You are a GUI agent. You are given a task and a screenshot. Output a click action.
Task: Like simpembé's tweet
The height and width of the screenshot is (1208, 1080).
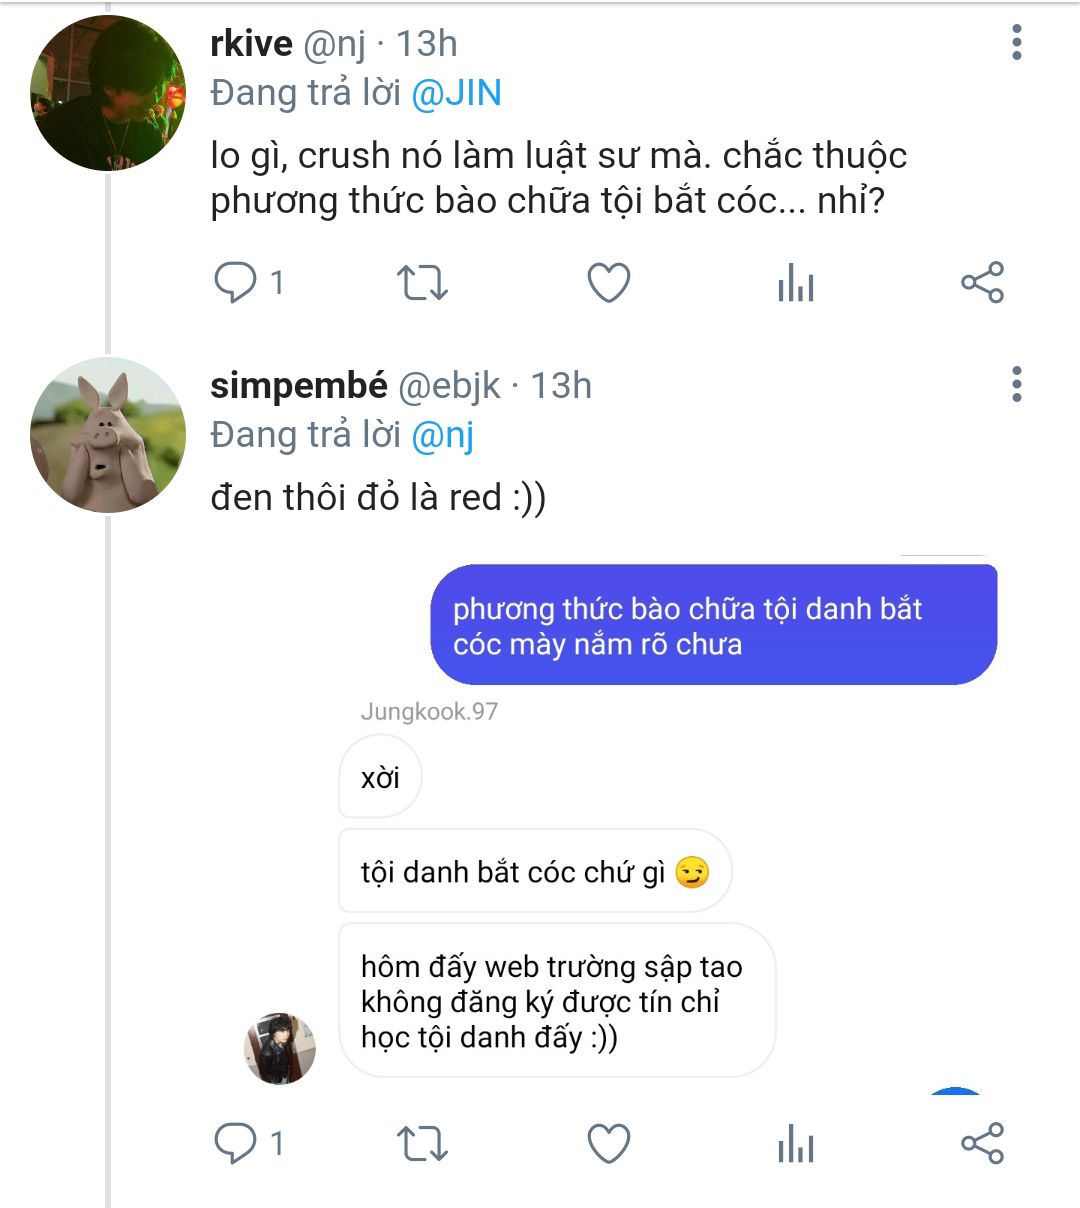[608, 1144]
